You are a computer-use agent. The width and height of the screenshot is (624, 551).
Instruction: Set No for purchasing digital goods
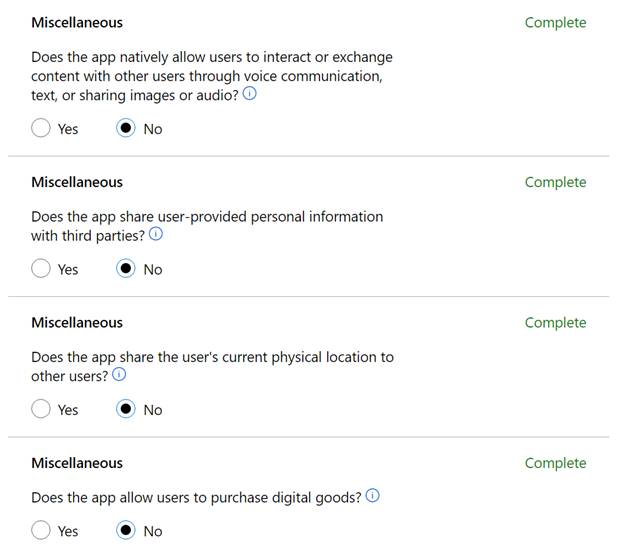coord(126,530)
